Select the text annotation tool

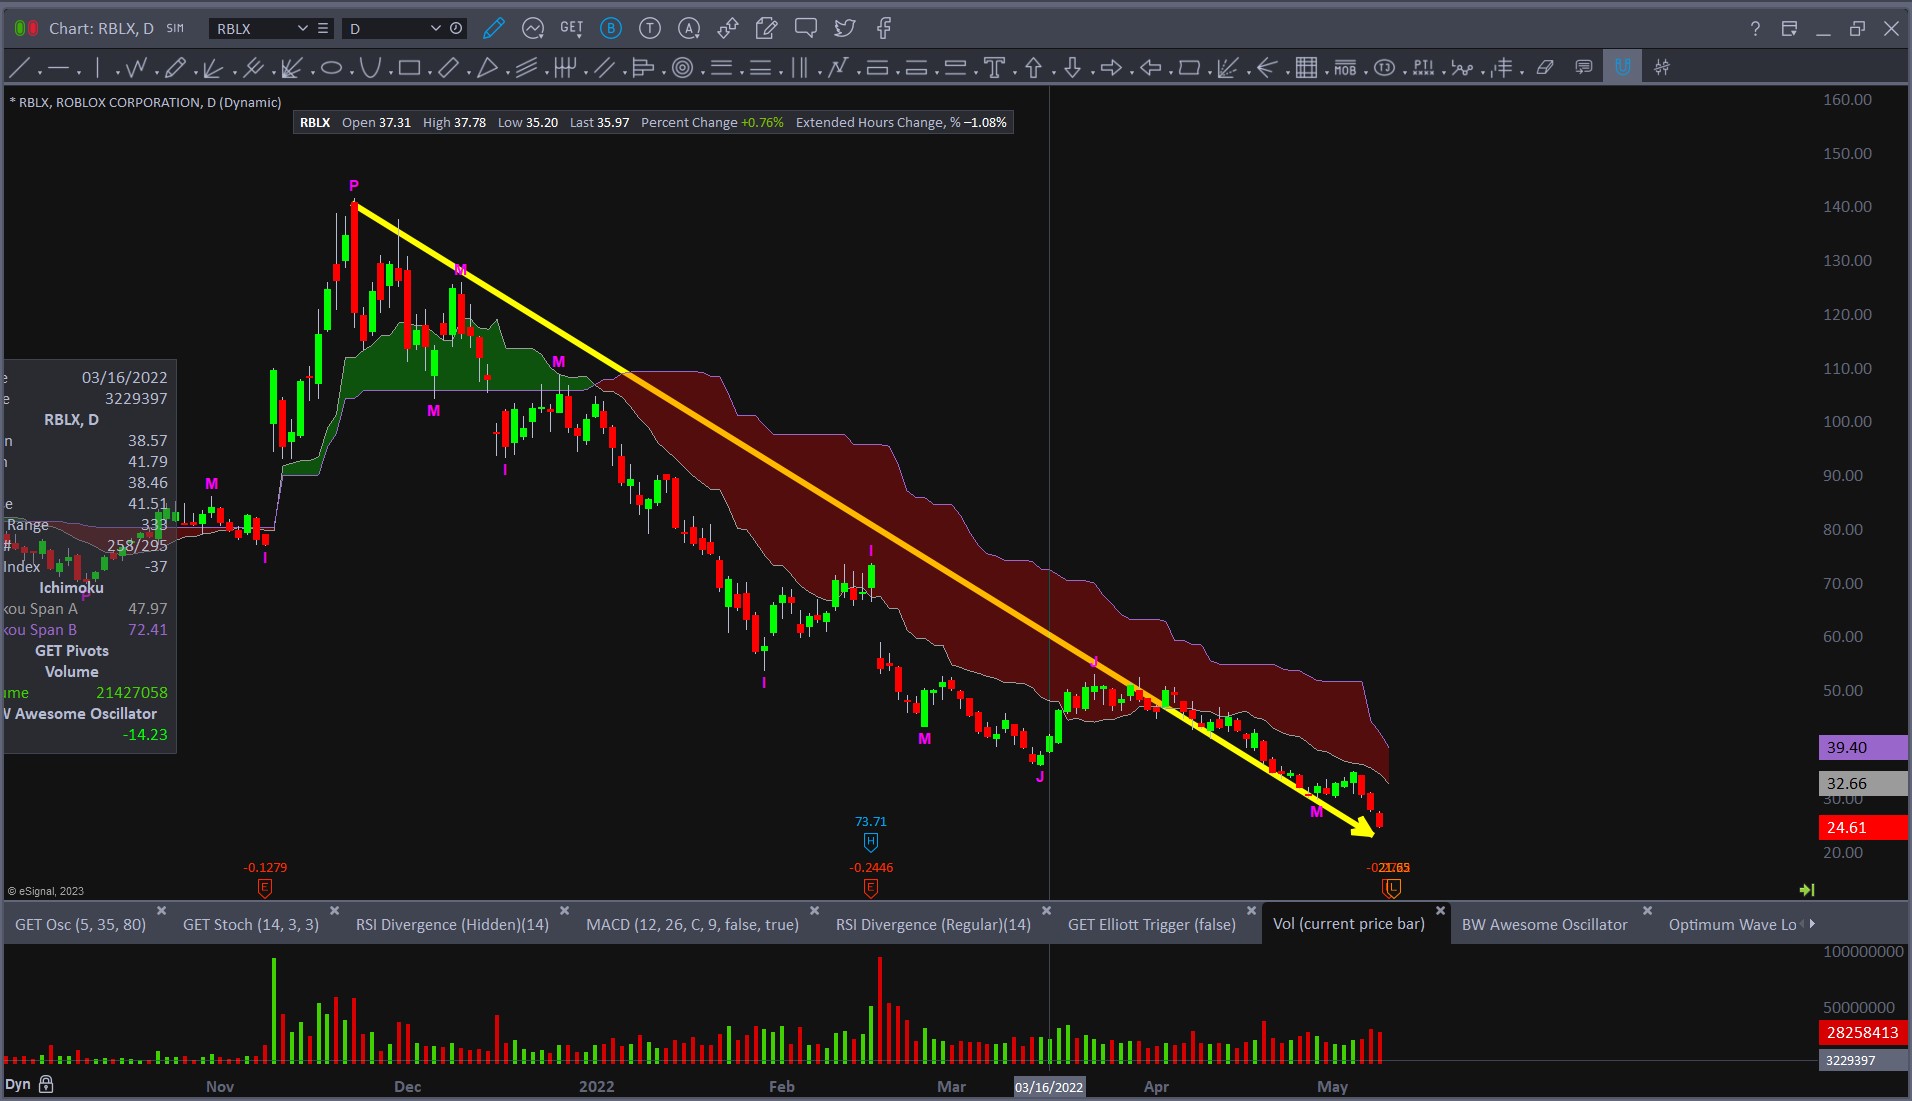[x=994, y=68]
